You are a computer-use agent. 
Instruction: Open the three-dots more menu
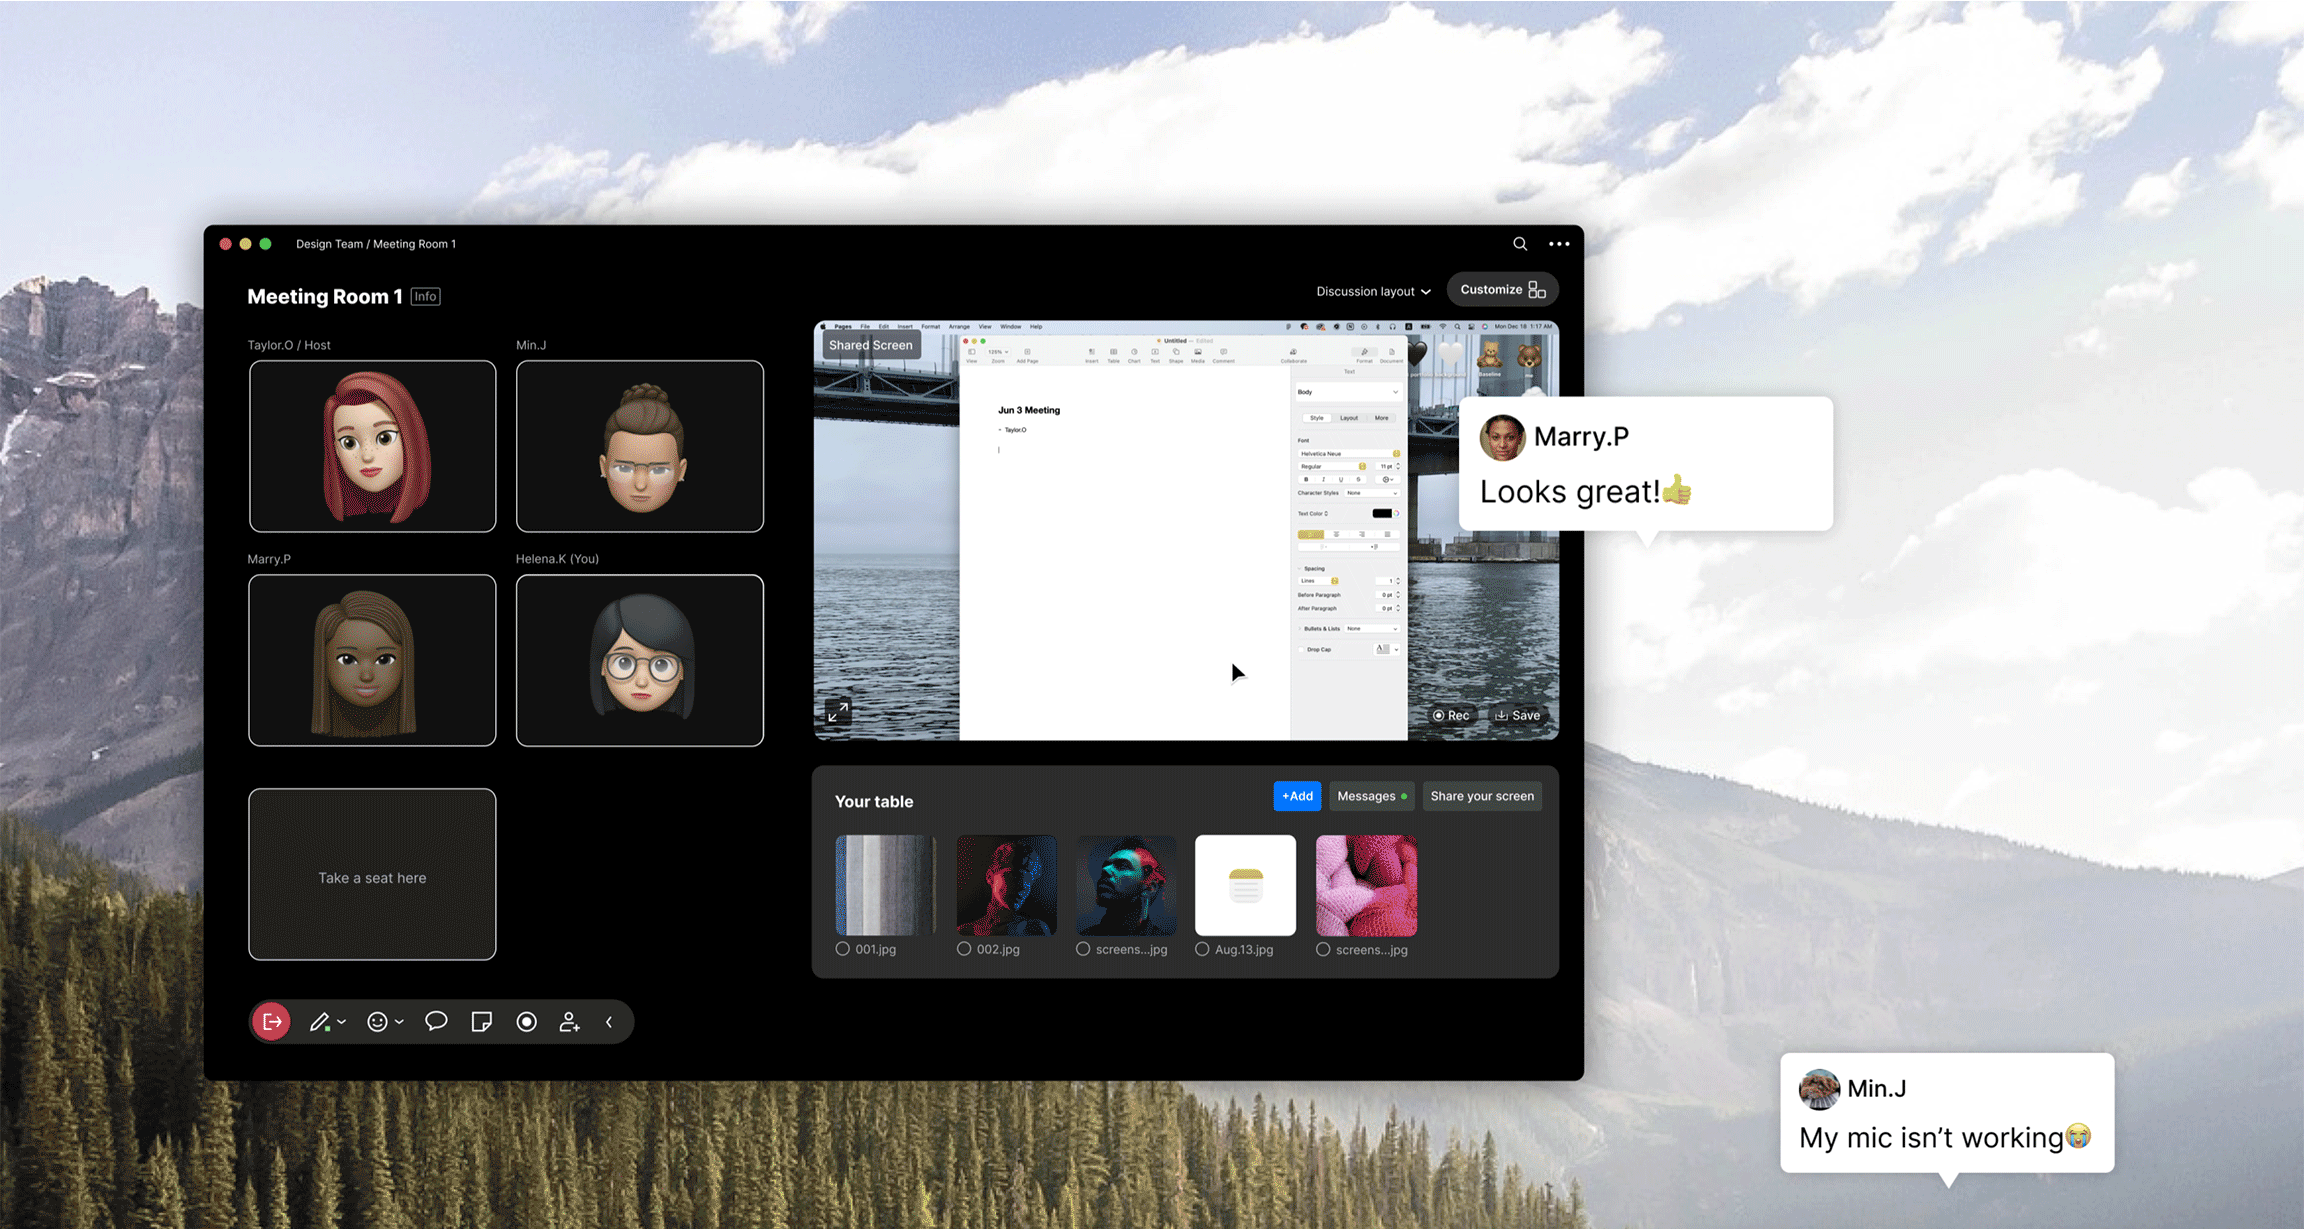coord(1559,244)
